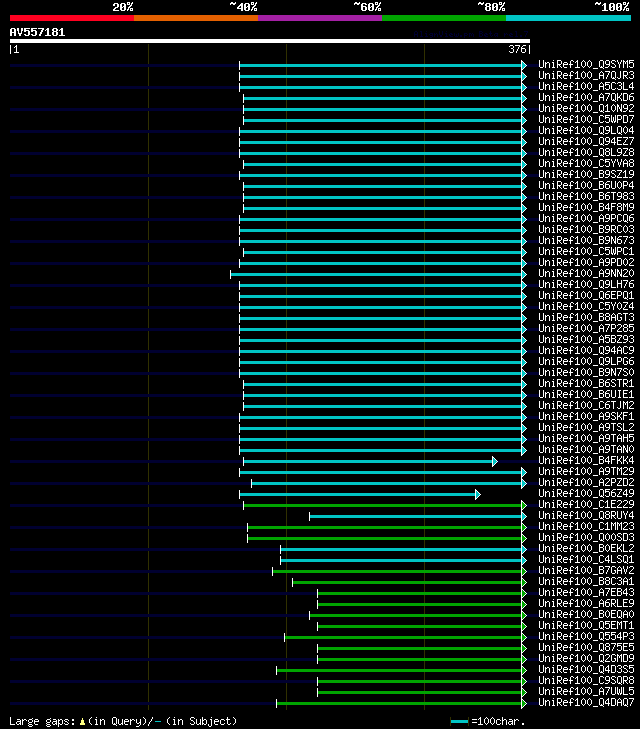Click label UniRef100_Q4DAQ7

coord(586,702)
